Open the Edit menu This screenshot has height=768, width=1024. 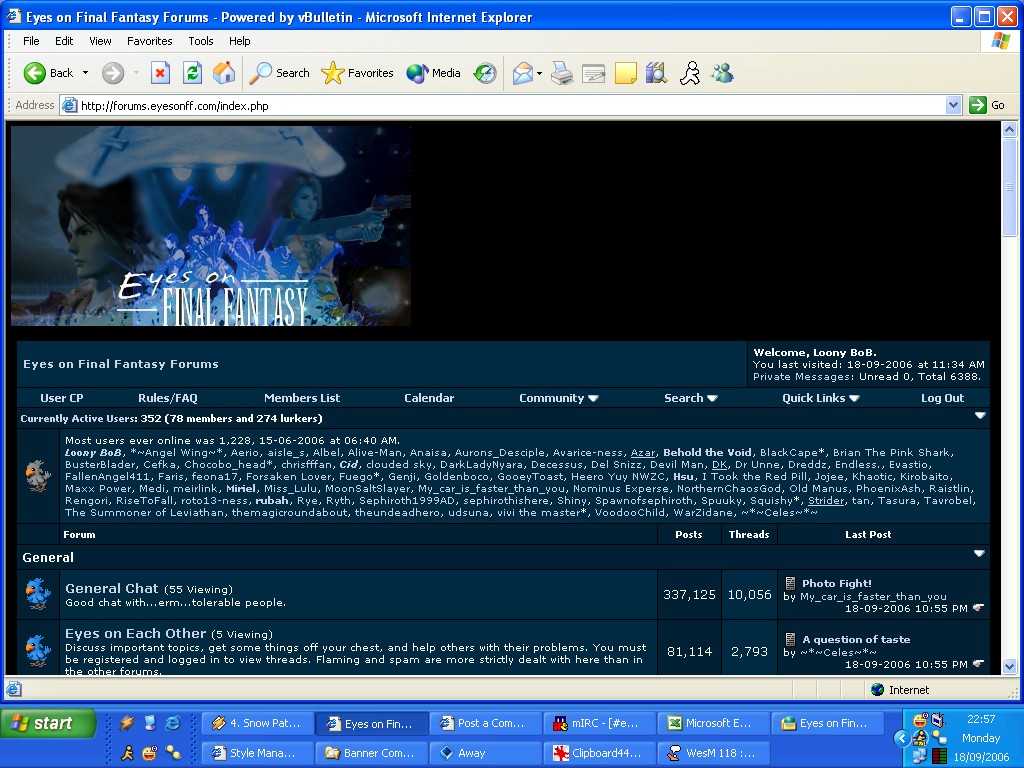tap(64, 41)
